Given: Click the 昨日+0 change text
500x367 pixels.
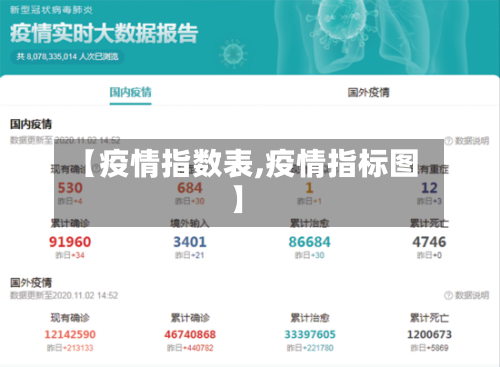Looking at the screenshot, I should pos(429,255).
